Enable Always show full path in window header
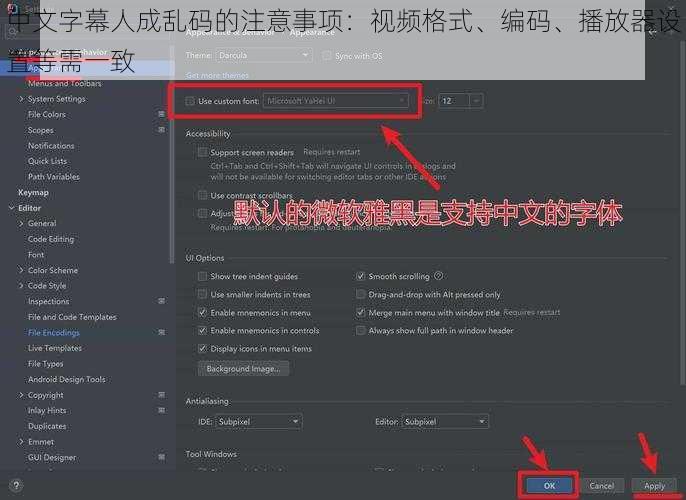 360,330
